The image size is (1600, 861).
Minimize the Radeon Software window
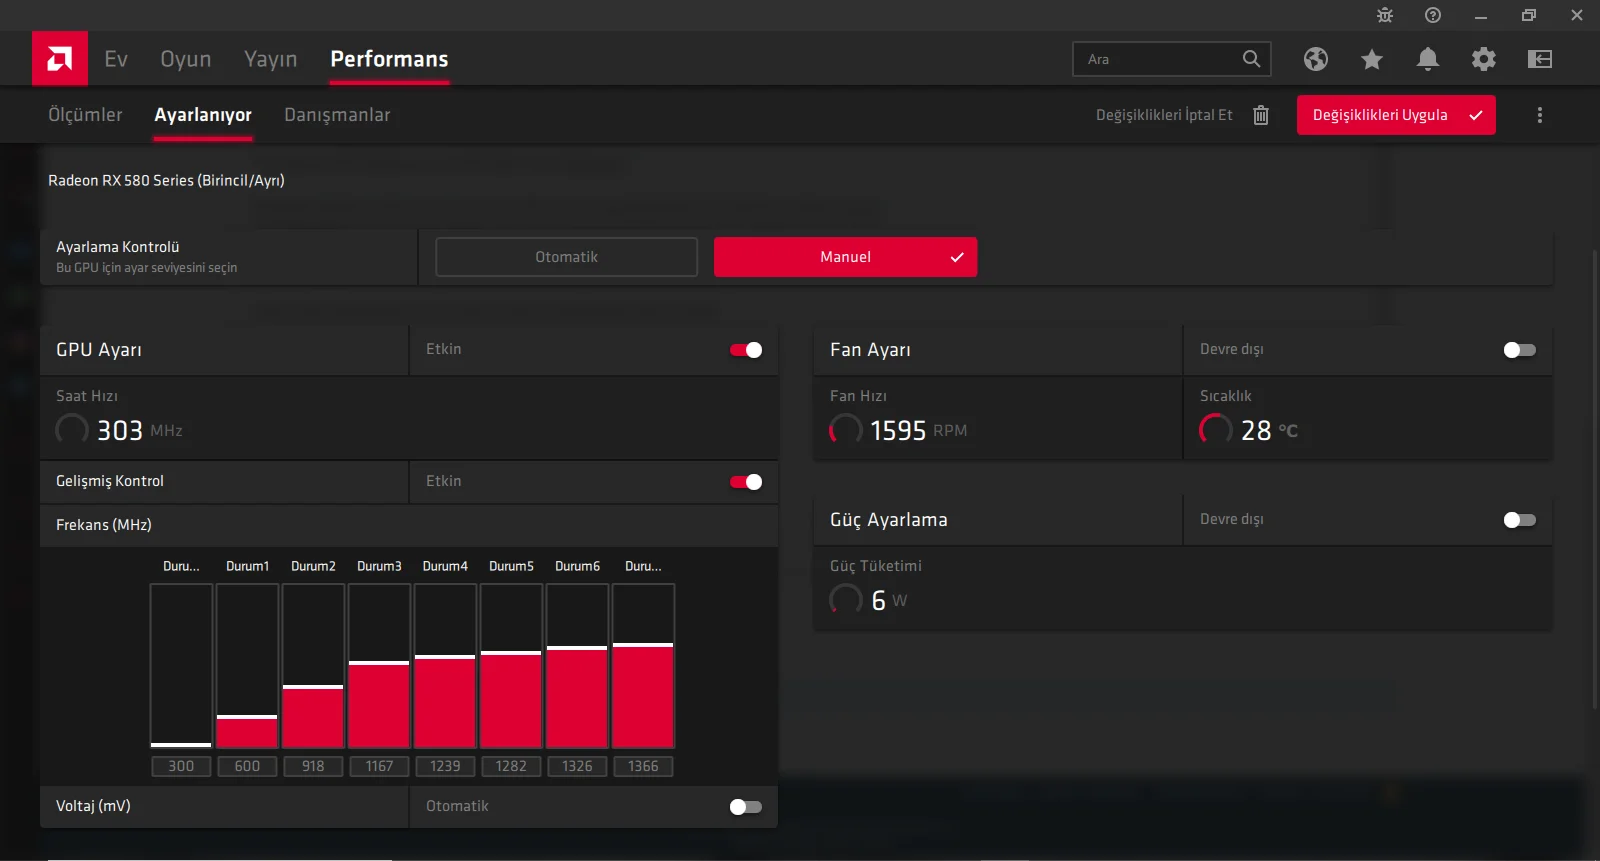pos(1481,16)
